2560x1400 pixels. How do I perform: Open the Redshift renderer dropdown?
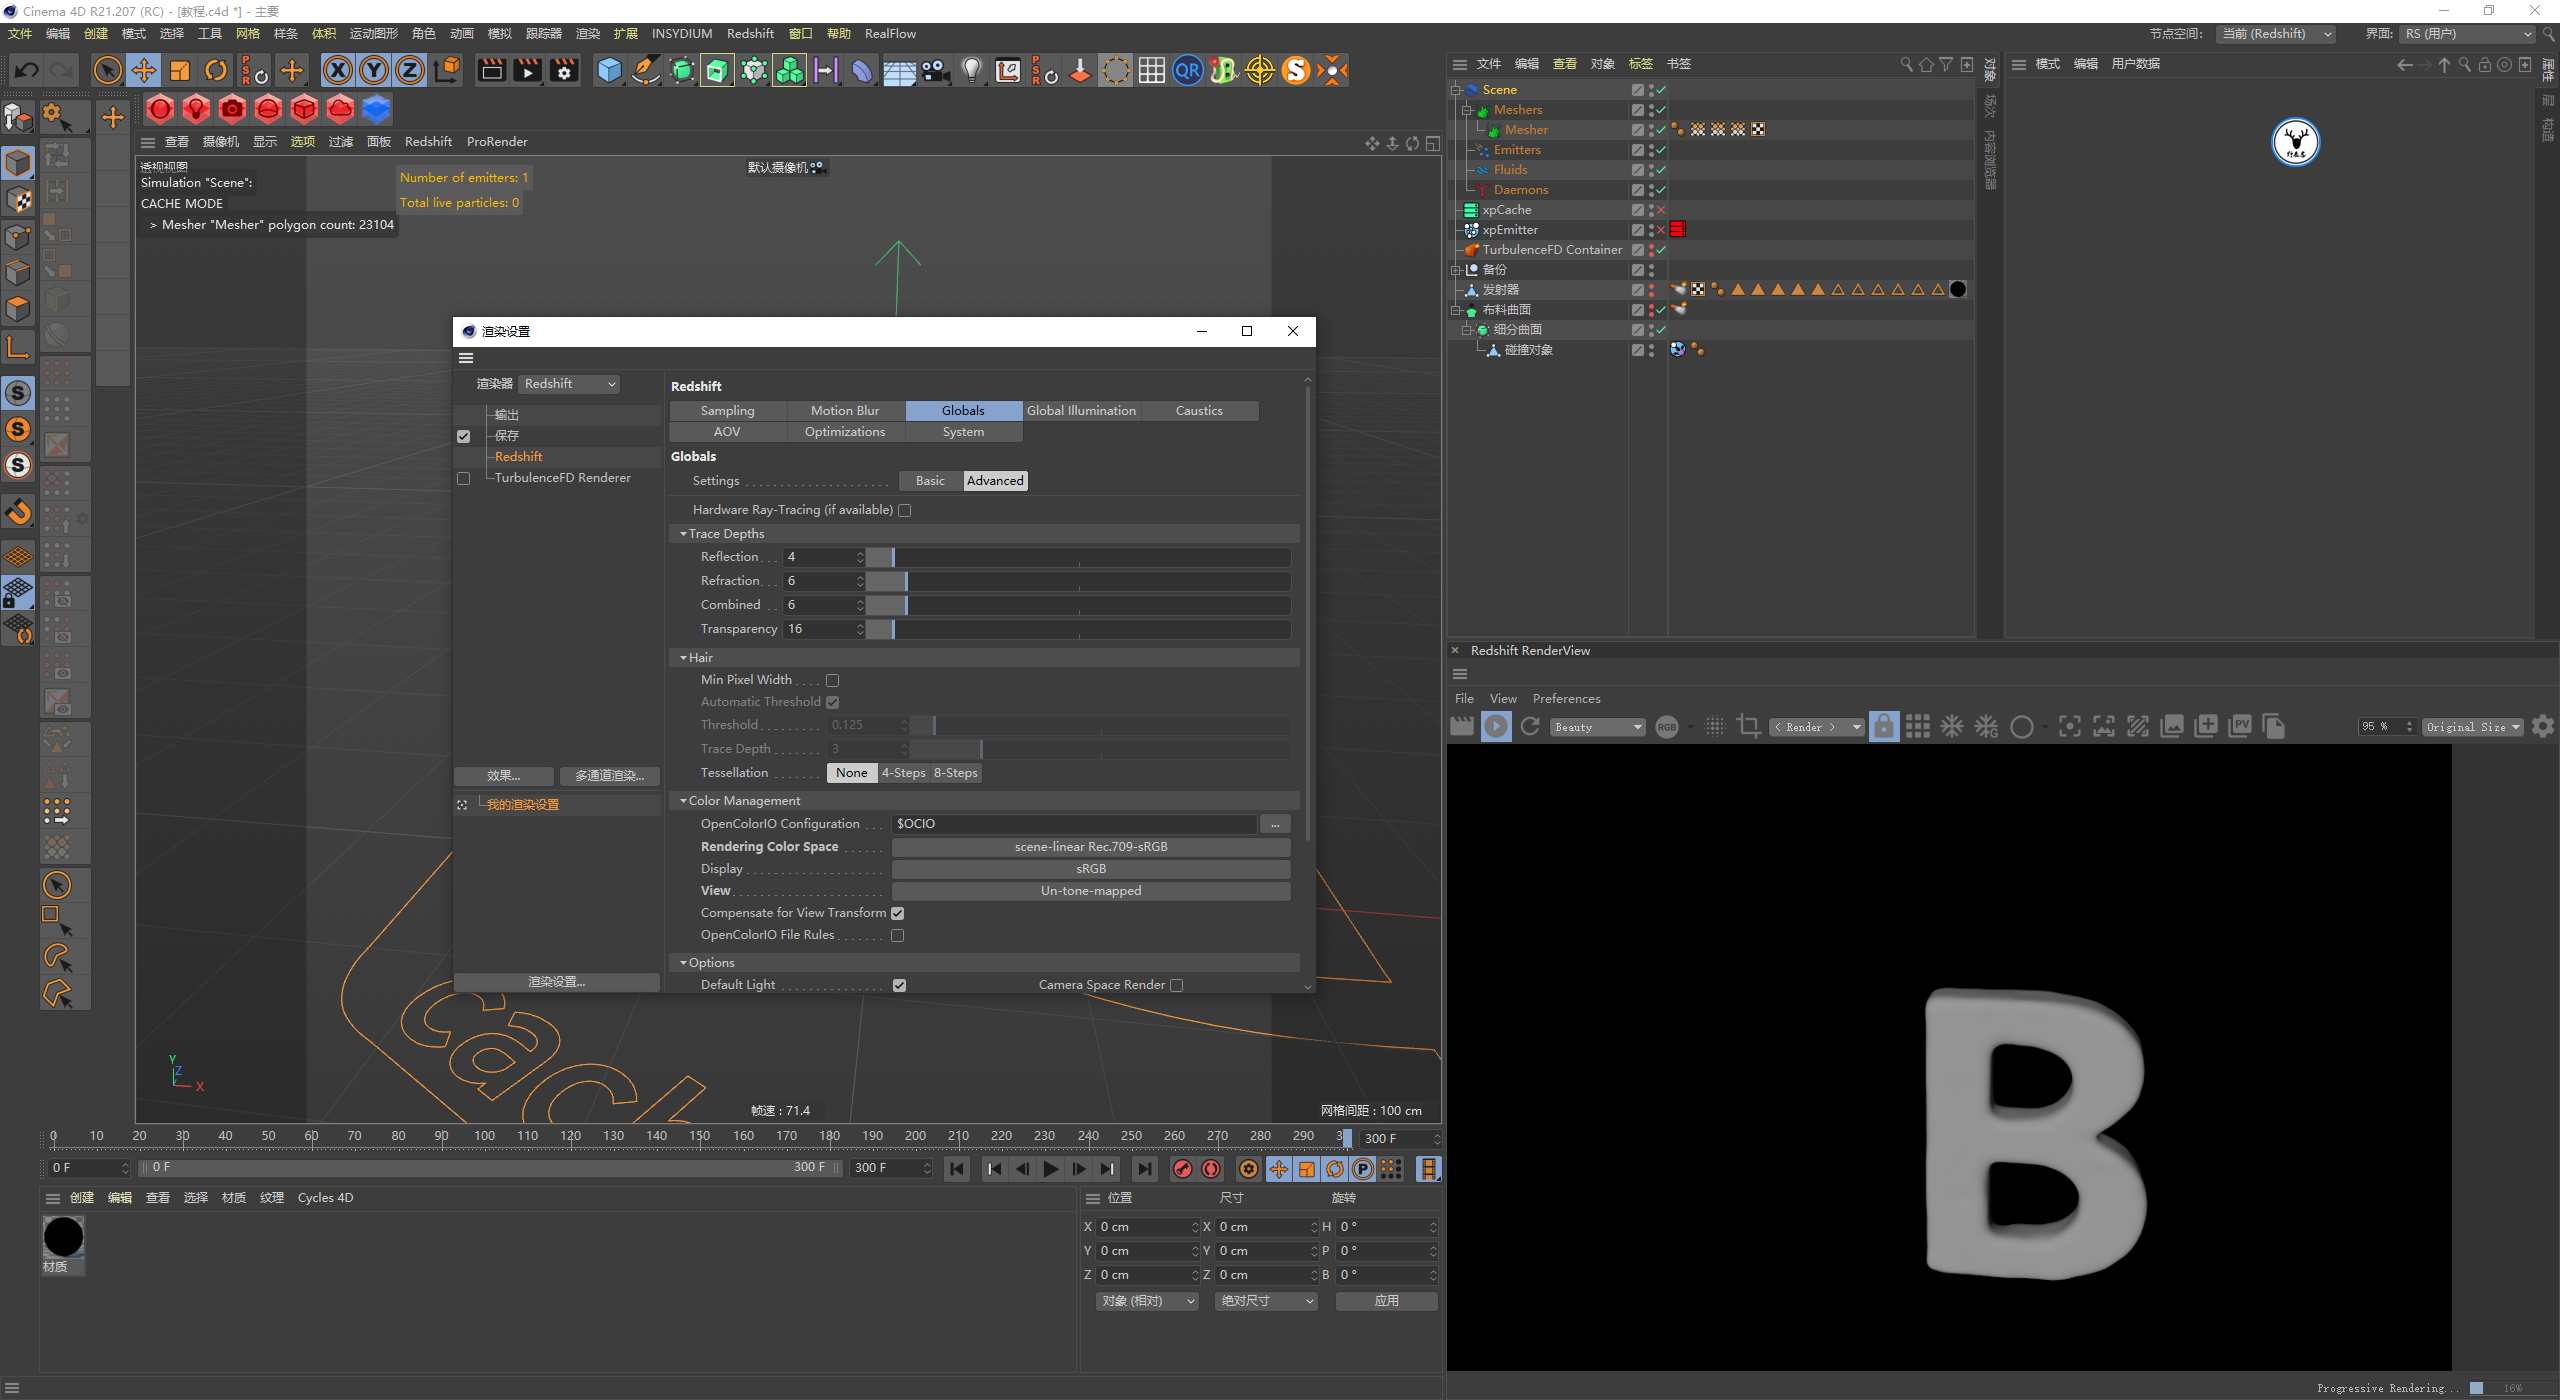(570, 384)
